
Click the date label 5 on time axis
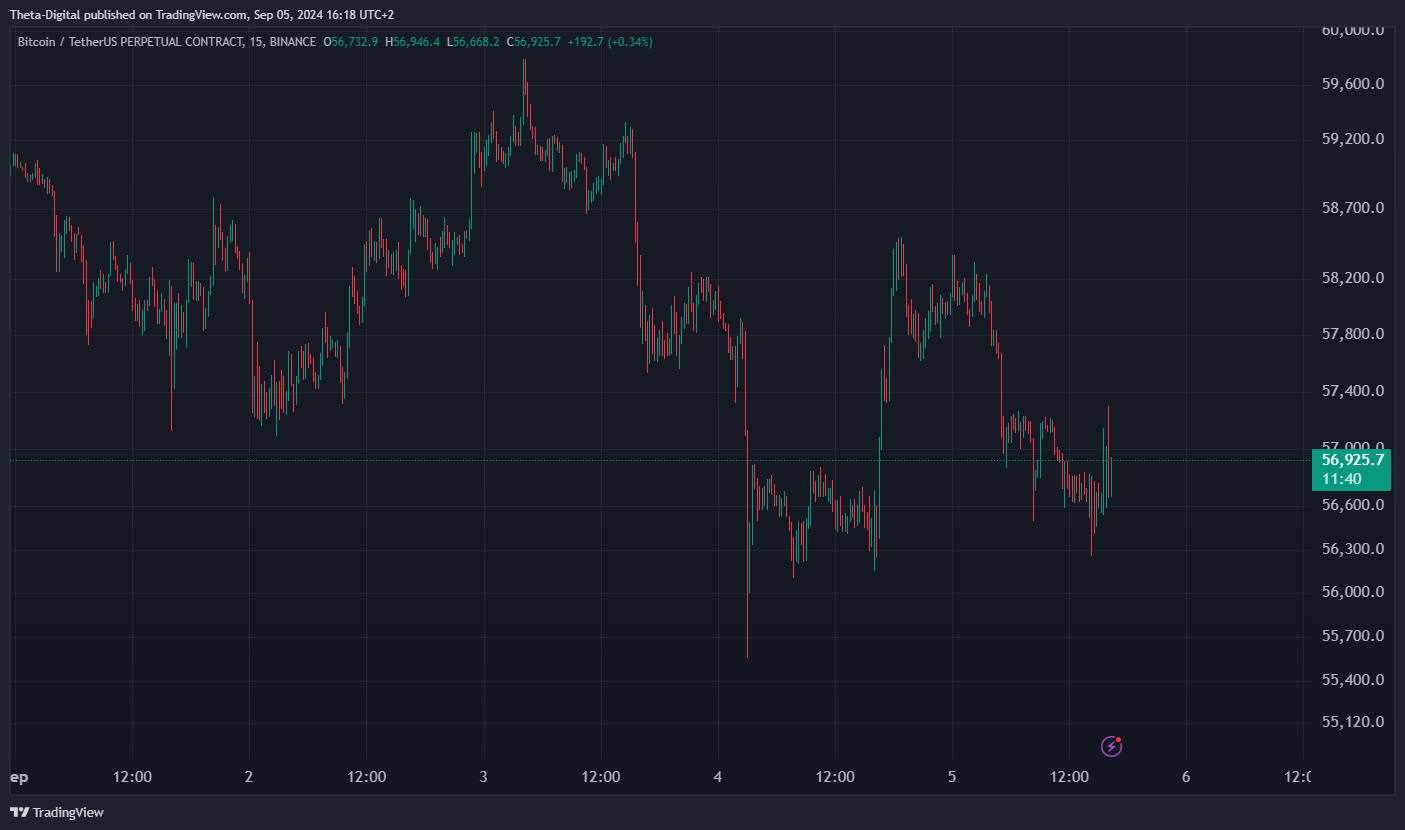pos(952,777)
